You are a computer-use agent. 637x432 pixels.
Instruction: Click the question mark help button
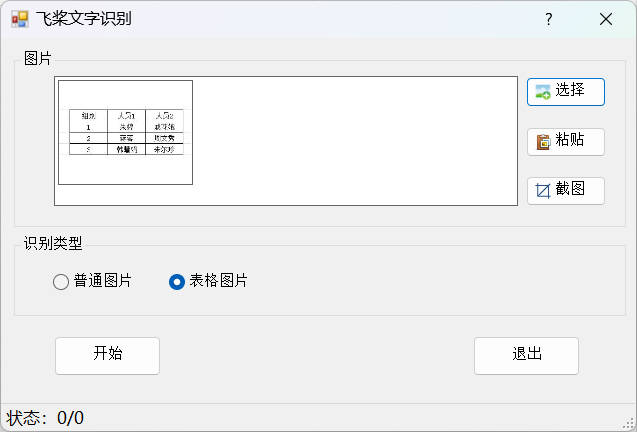pos(548,19)
